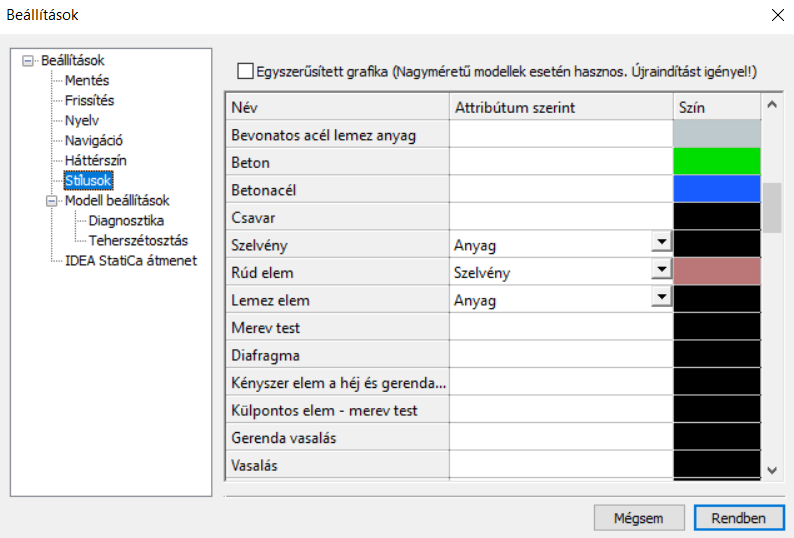Open the Diagnosztika settings page

pos(126,220)
